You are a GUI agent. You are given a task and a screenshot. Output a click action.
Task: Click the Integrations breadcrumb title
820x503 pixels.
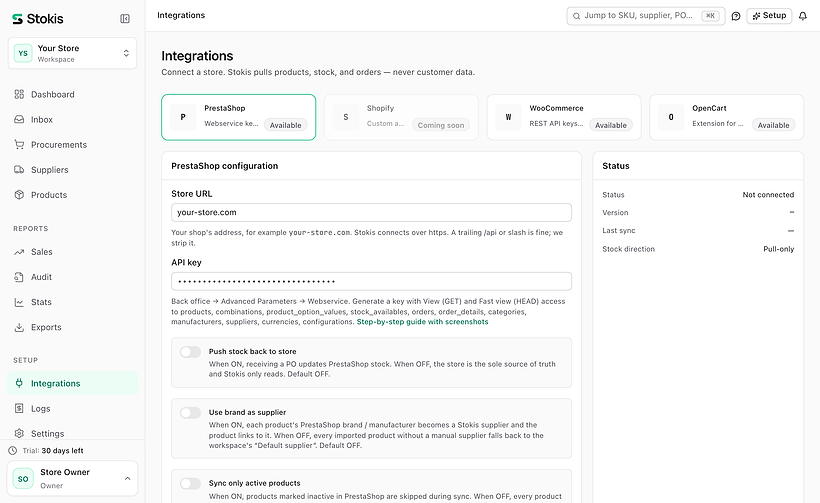click(x=181, y=16)
